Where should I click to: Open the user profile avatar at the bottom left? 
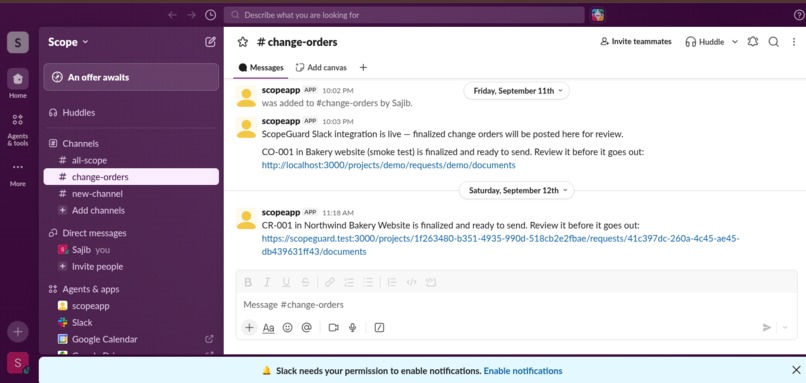(x=17, y=363)
